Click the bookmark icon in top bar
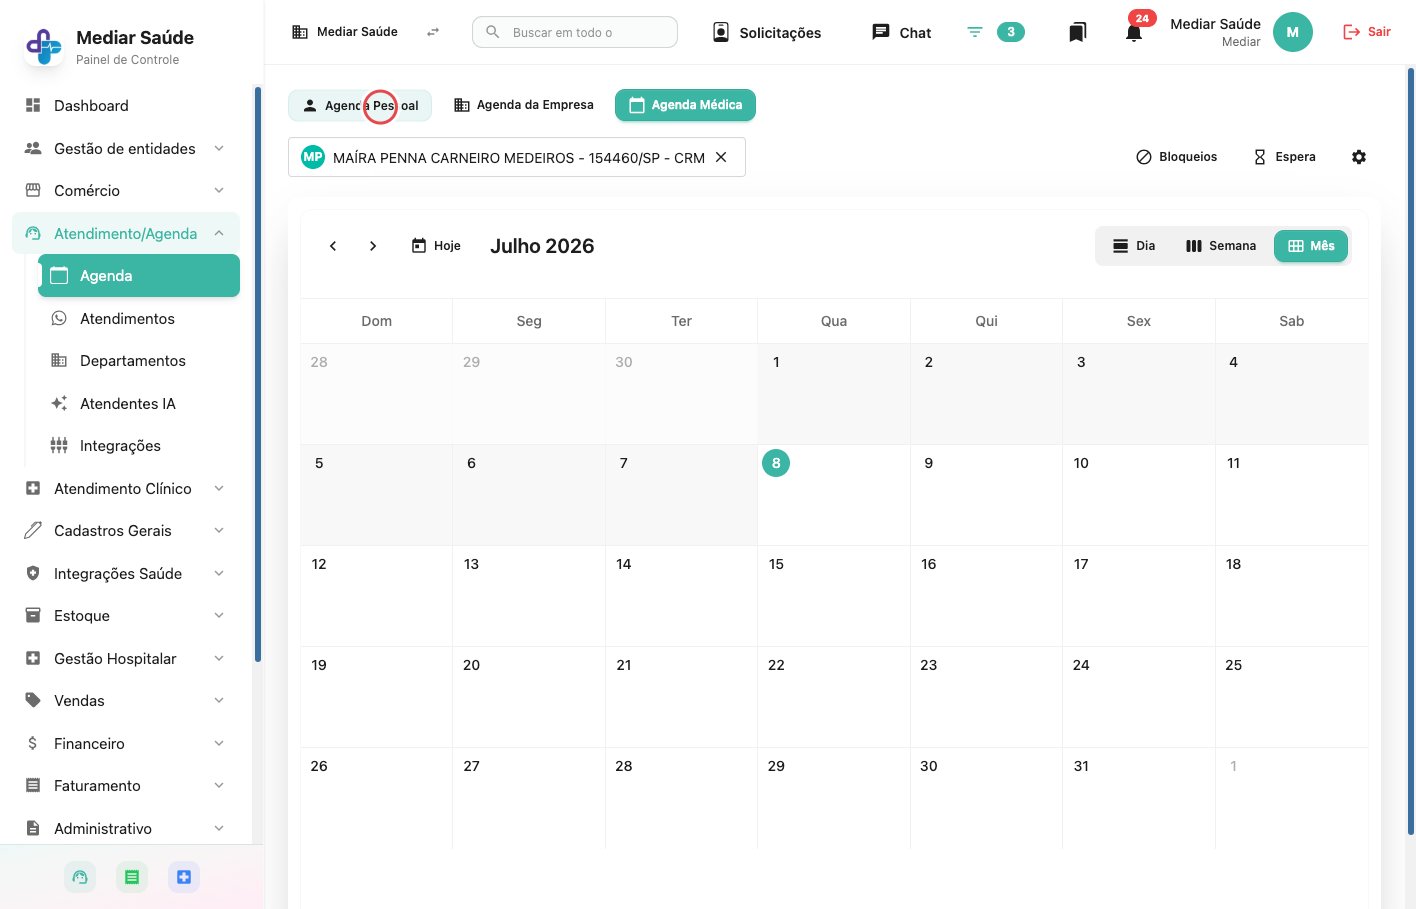The image size is (1416, 909). coord(1077,33)
